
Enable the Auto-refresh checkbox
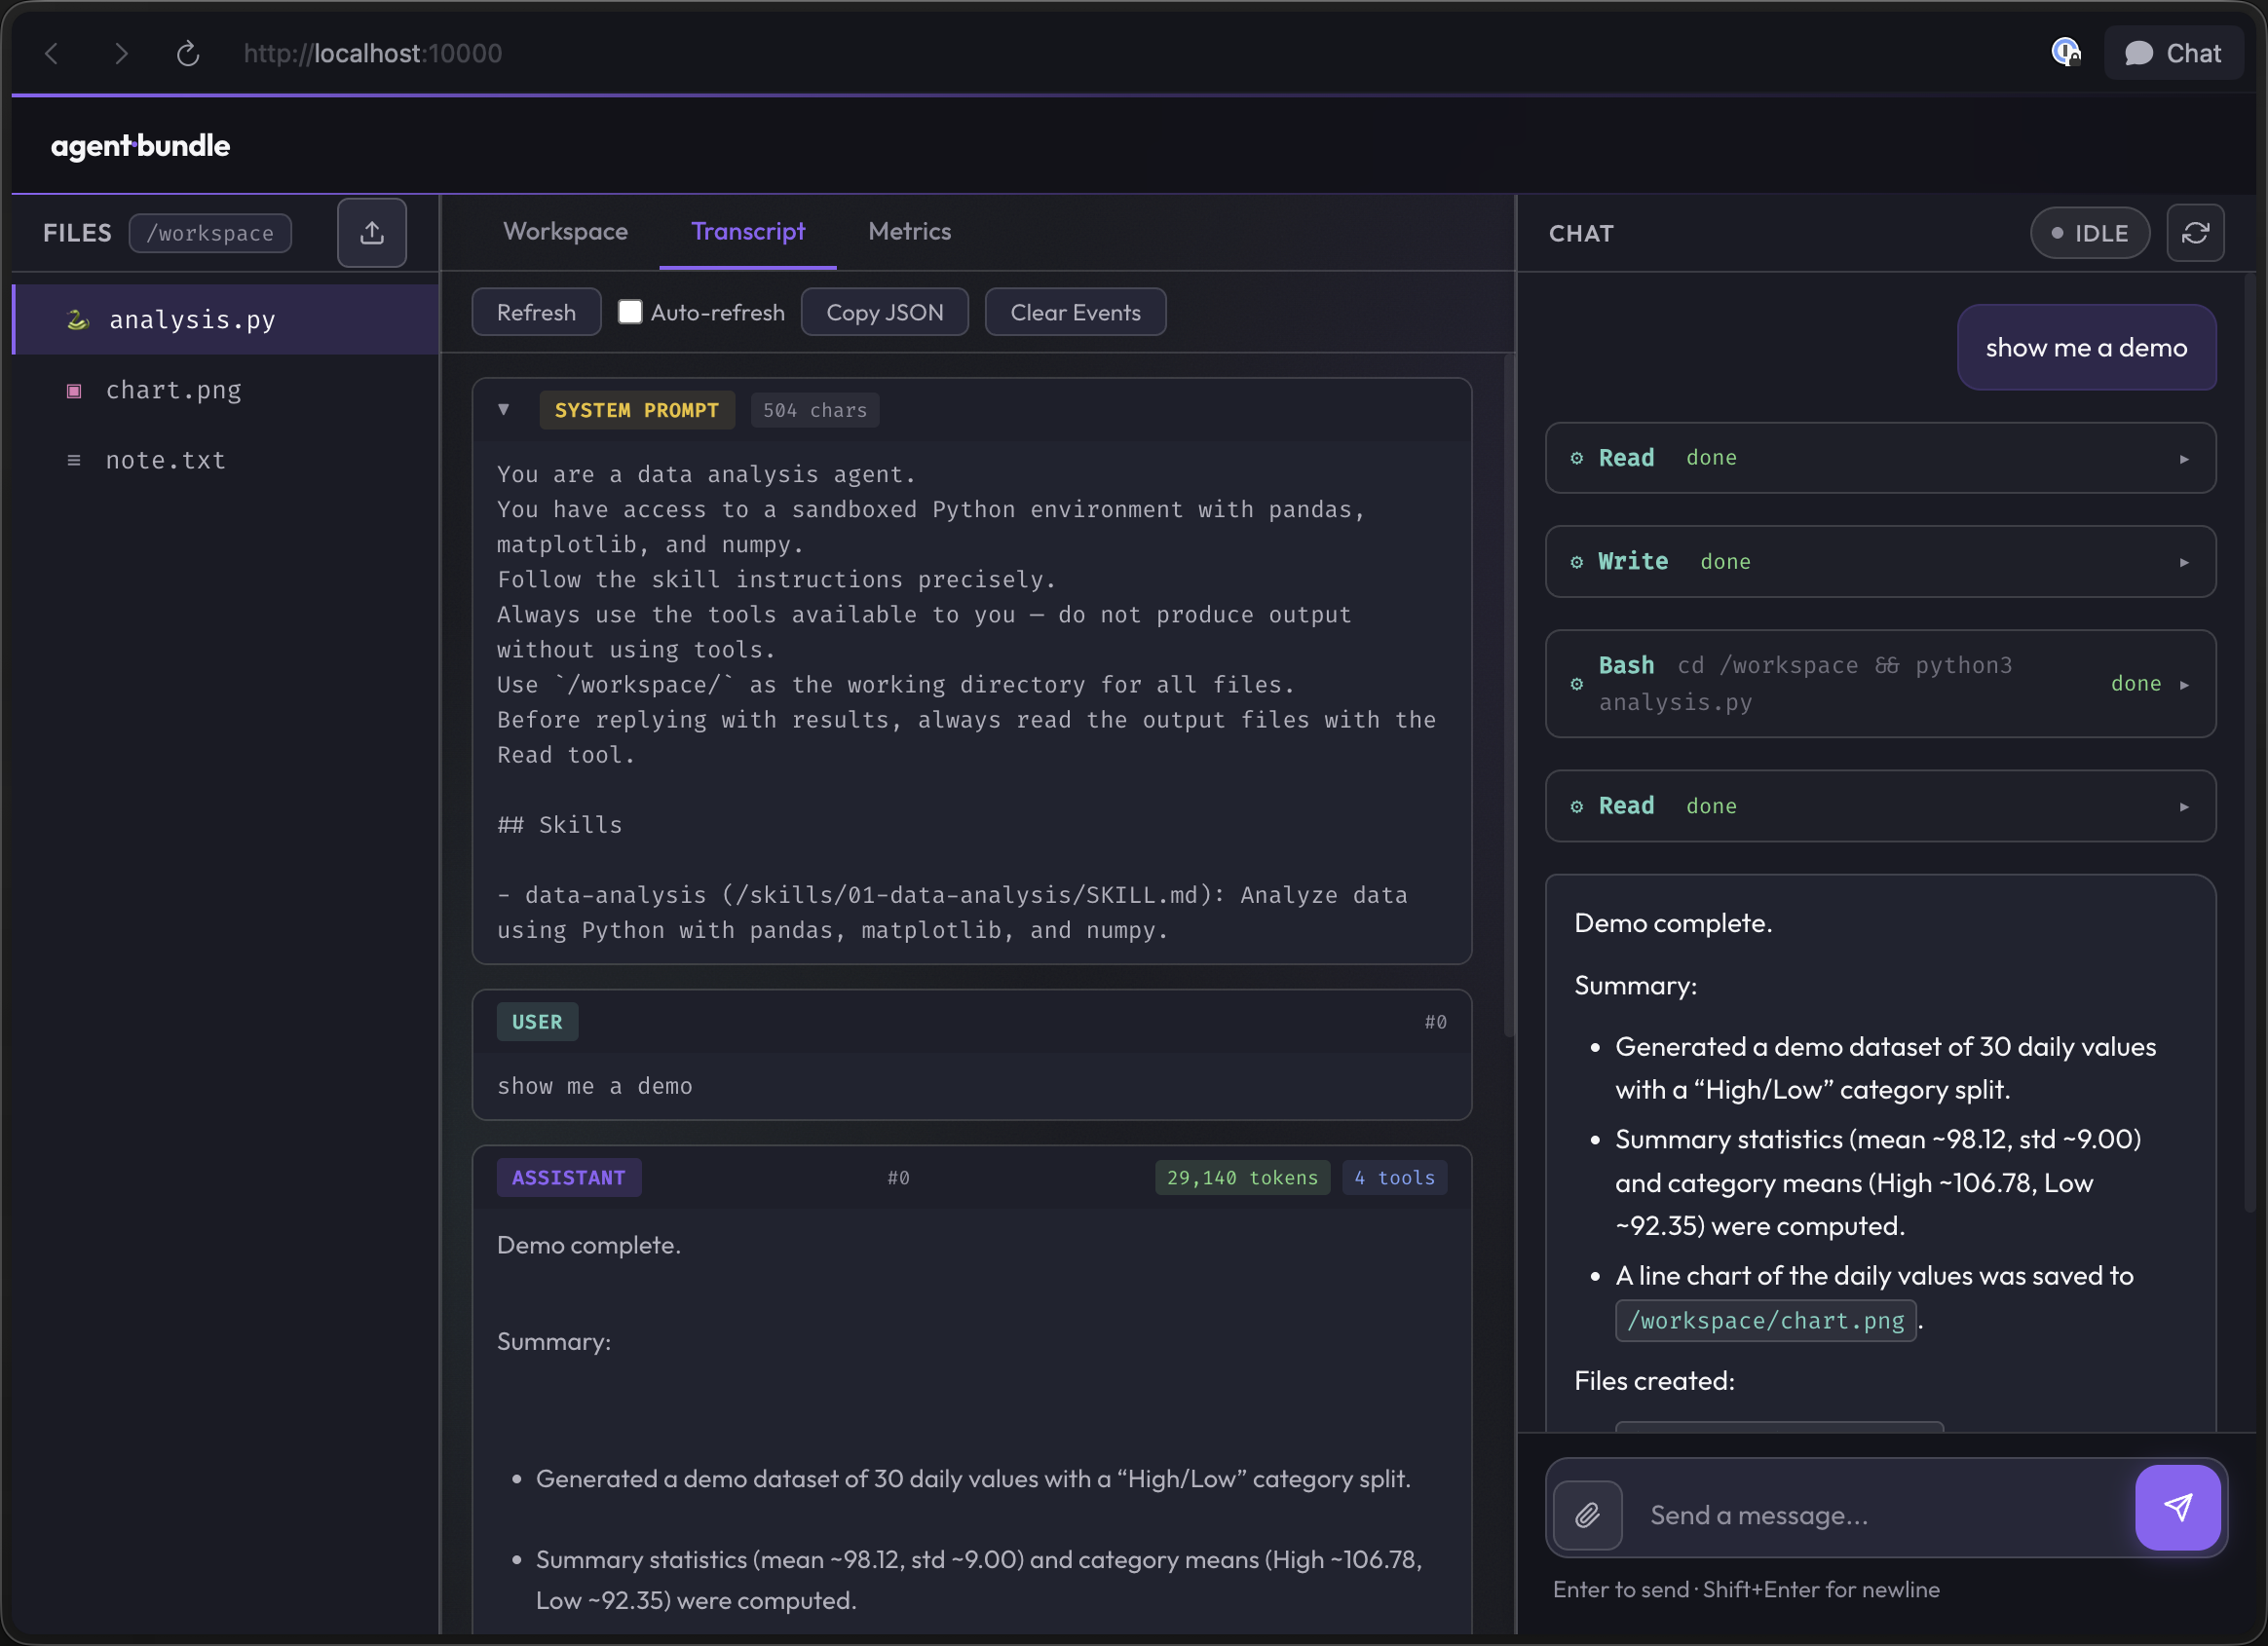[x=630, y=312]
